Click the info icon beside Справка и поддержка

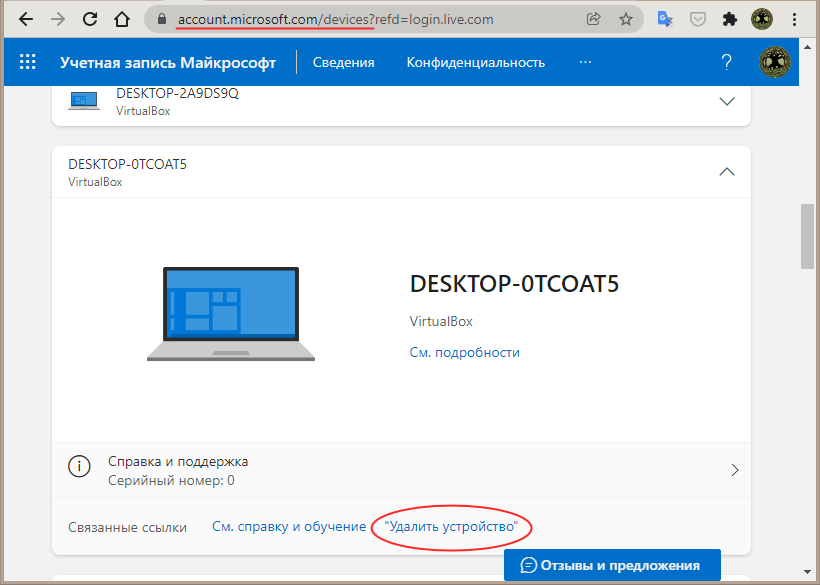79,466
